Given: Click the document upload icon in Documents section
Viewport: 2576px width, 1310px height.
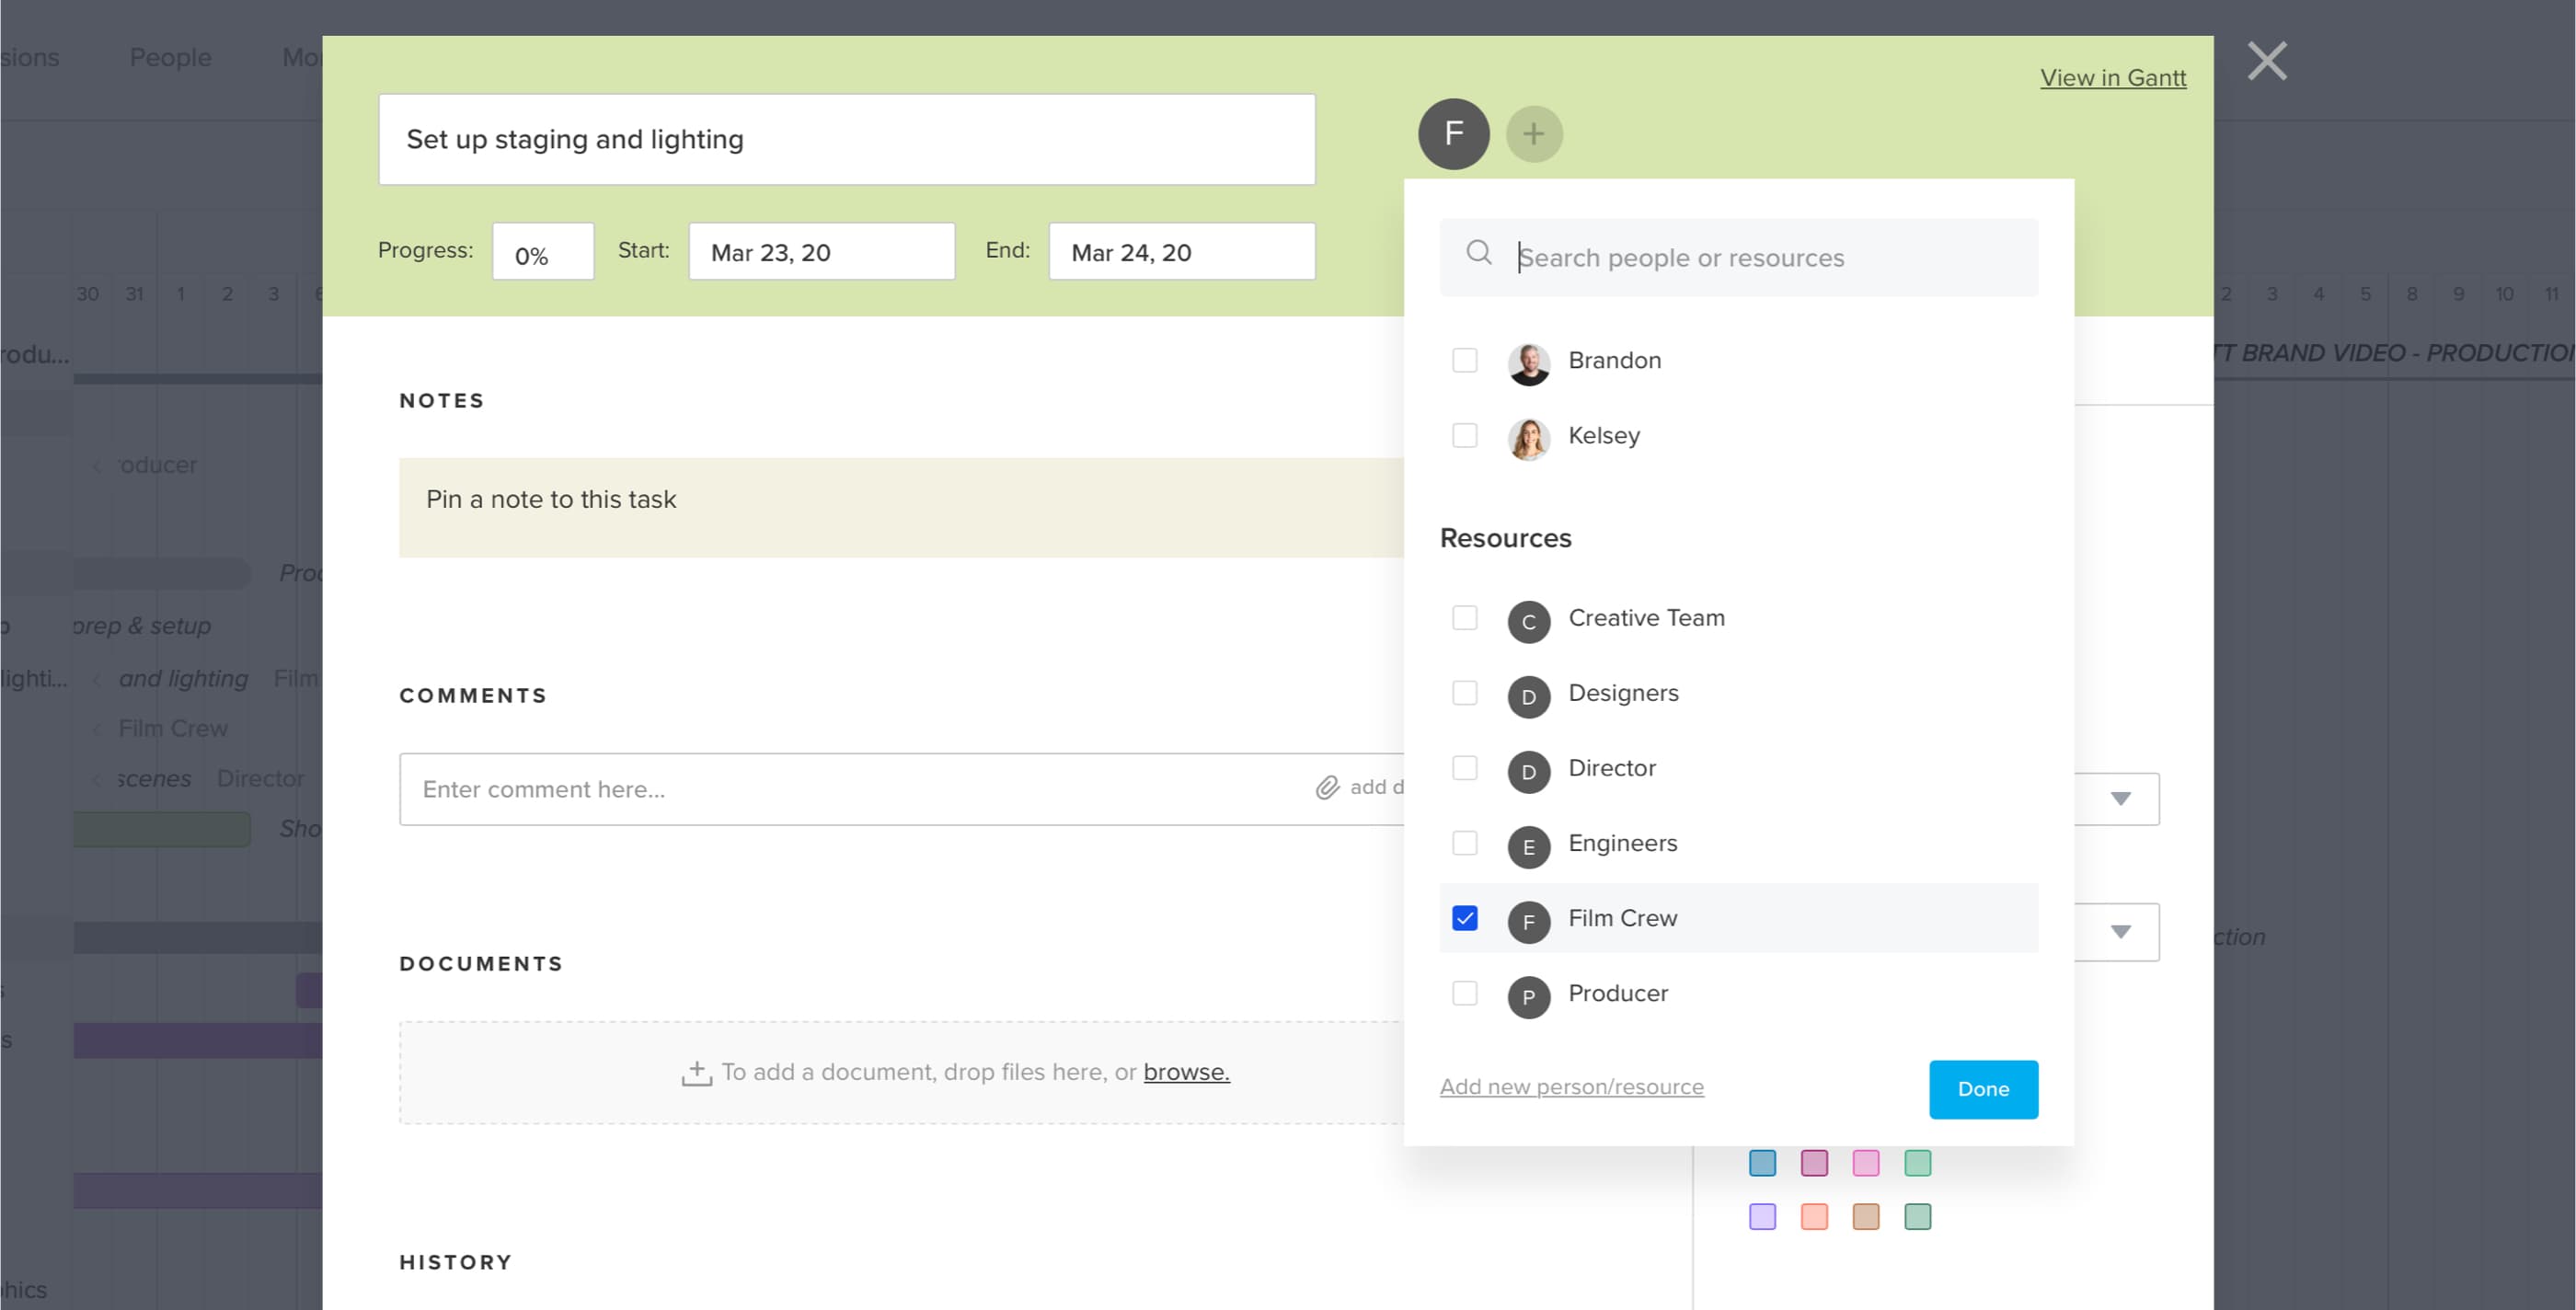Looking at the screenshot, I should 697,1071.
